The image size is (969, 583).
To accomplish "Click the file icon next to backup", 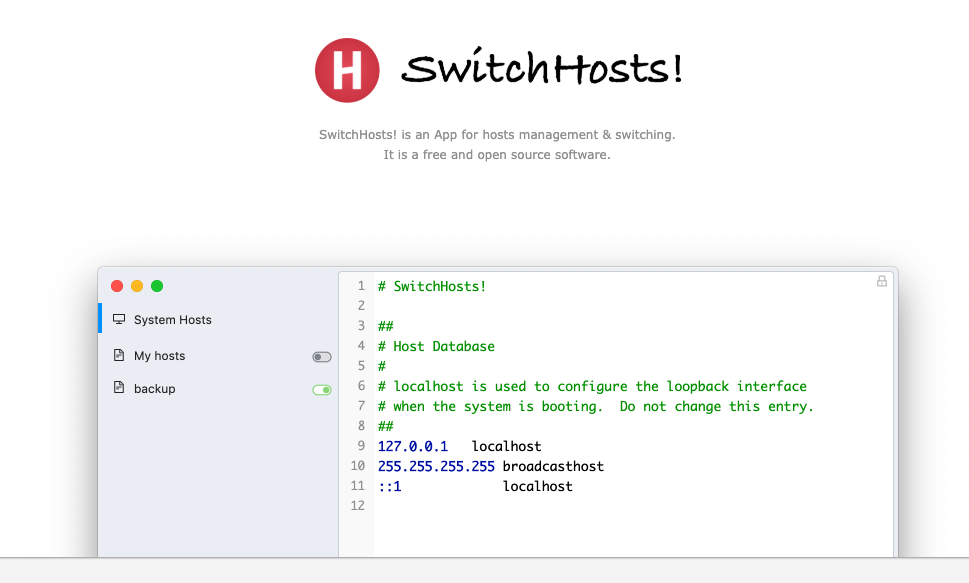I will click(x=119, y=388).
